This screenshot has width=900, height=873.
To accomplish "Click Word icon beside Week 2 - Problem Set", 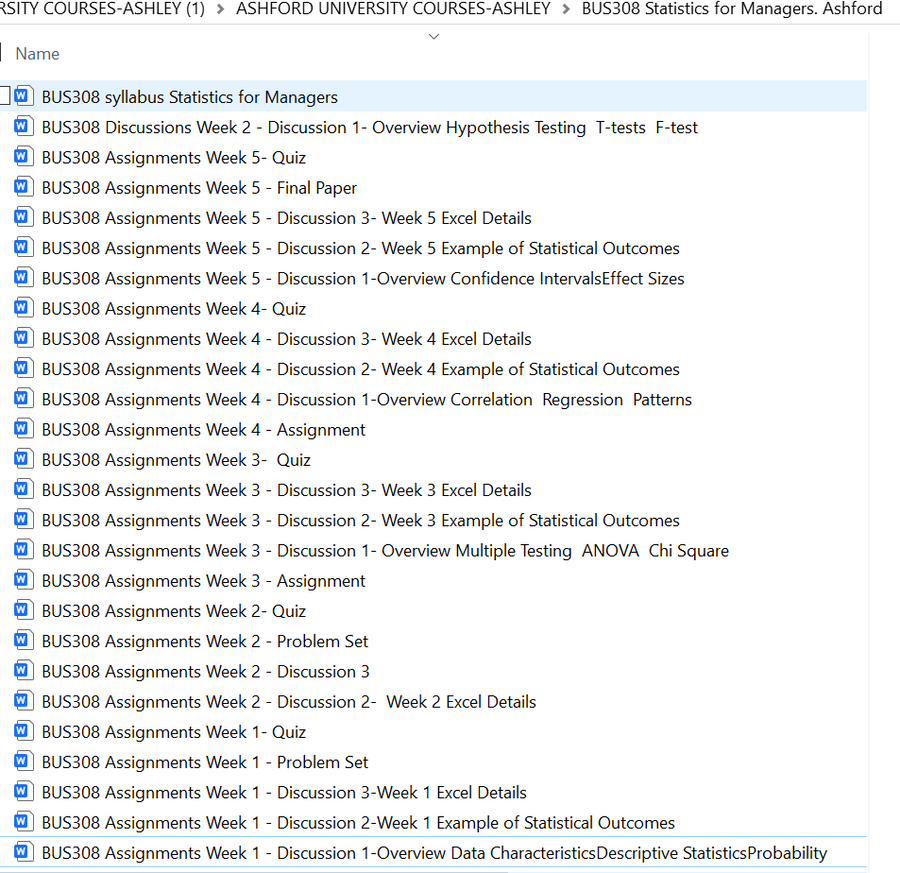I will (23, 641).
